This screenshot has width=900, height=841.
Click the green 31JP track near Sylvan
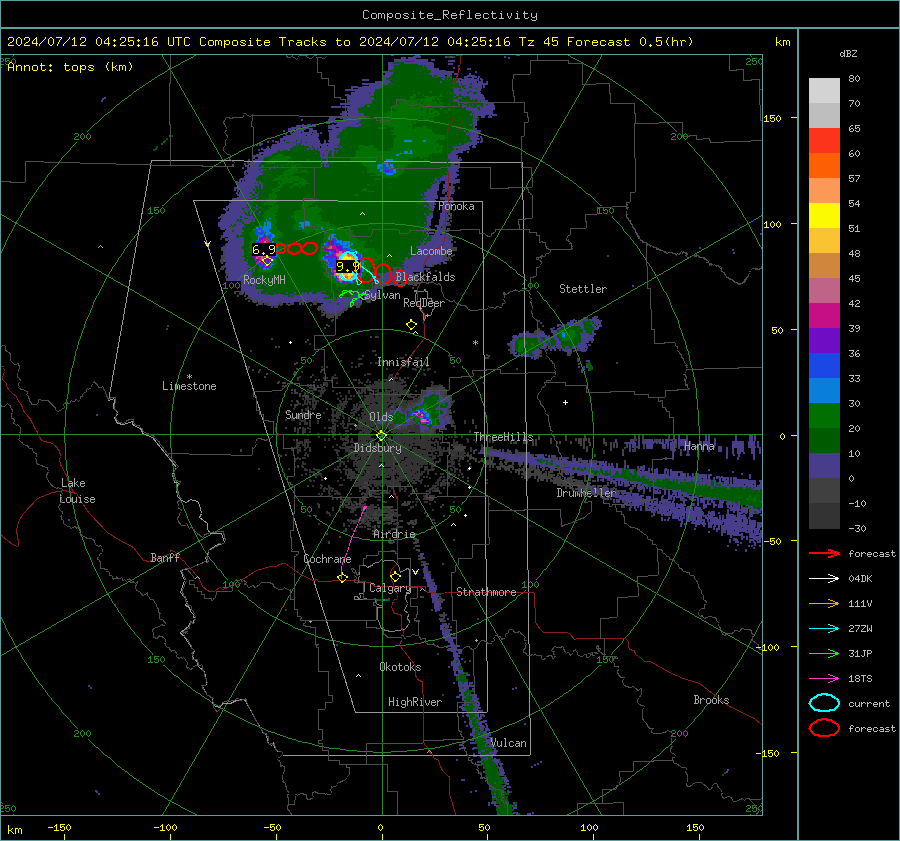(352, 297)
